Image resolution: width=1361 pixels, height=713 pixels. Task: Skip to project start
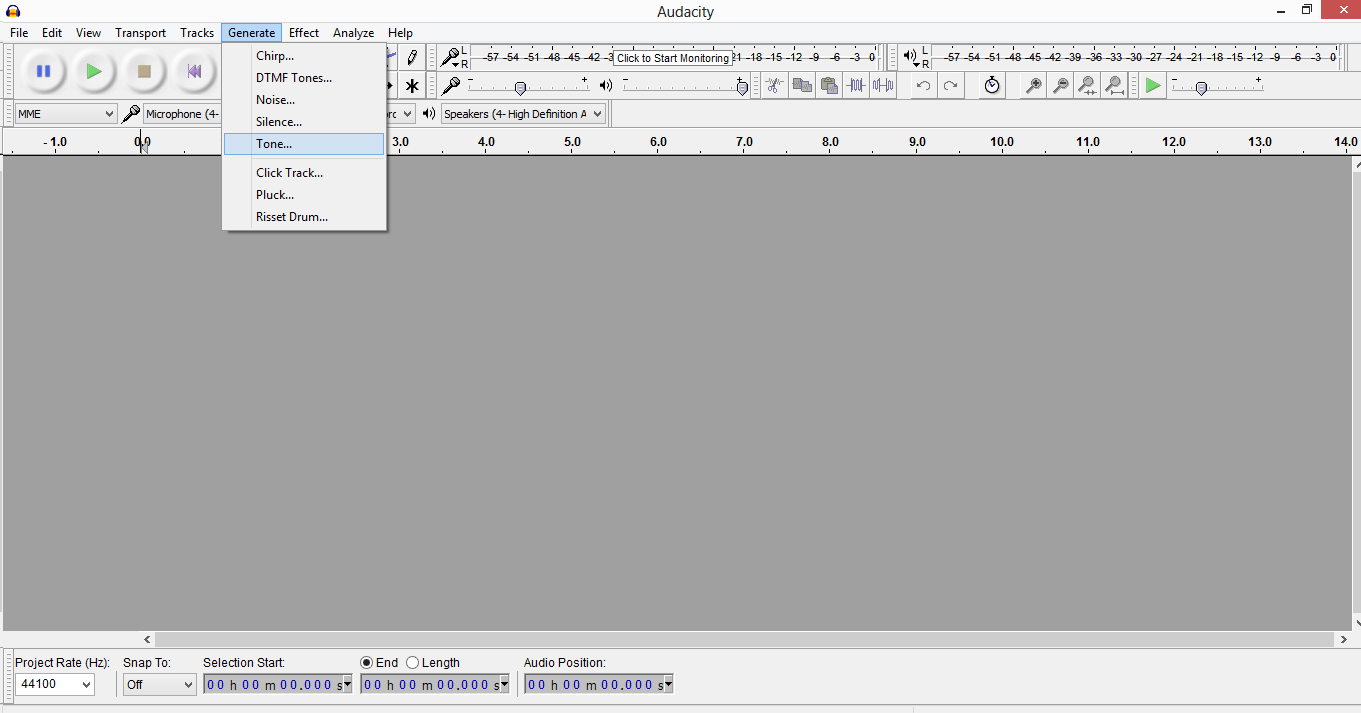tap(194, 71)
